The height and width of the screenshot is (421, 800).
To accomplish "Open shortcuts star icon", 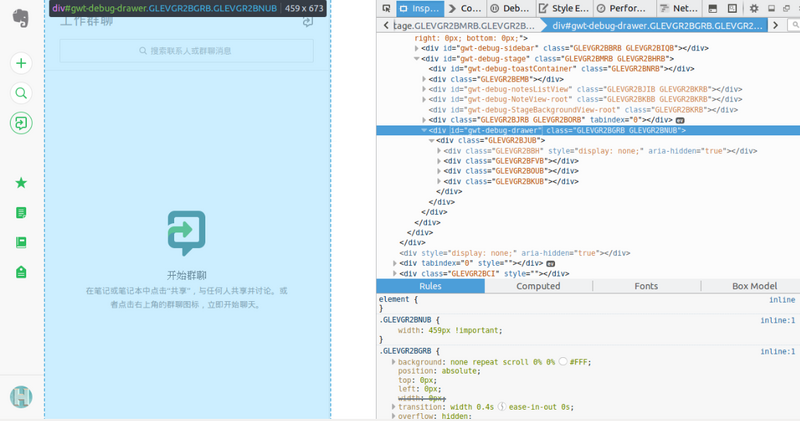I will click(x=21, y=183).
